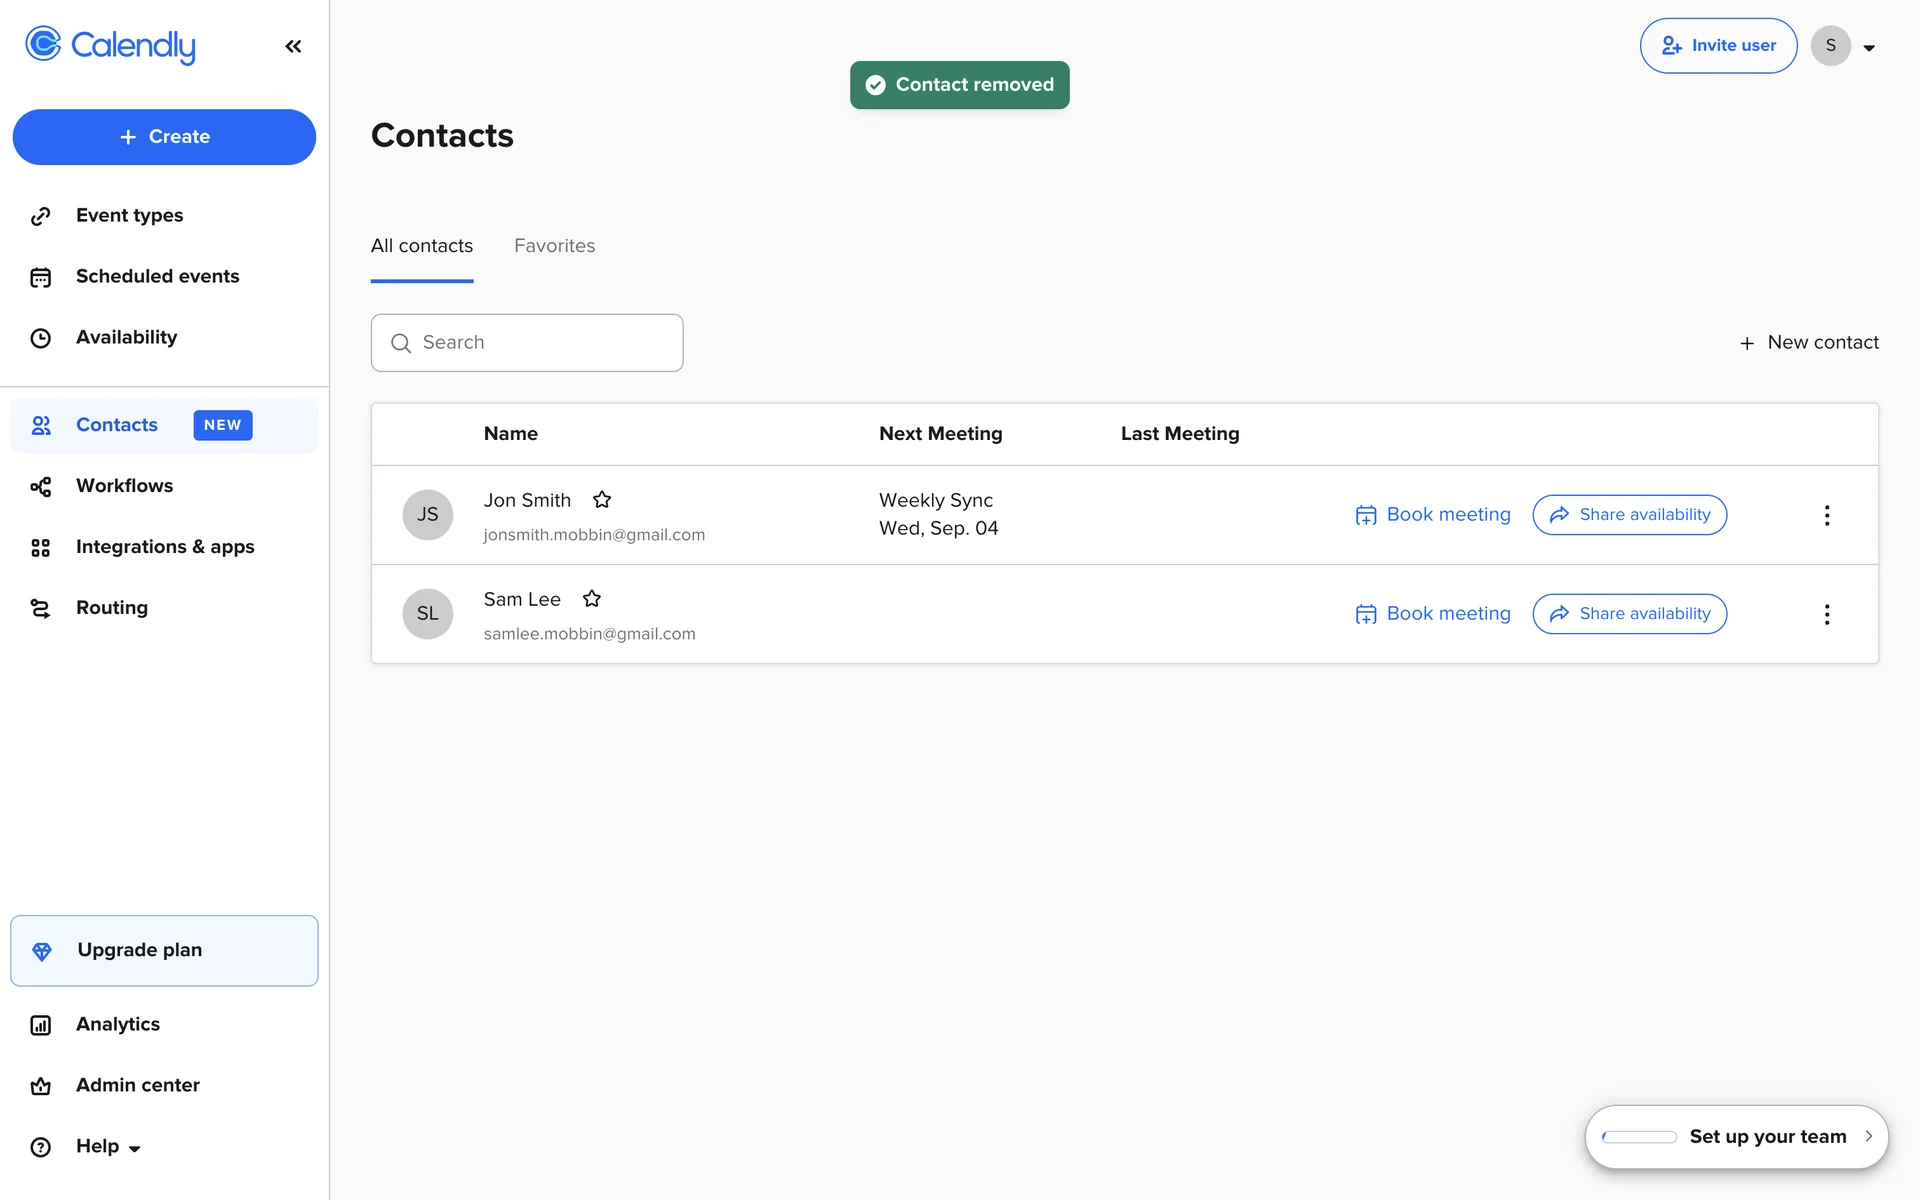The image size is (1920, 1200).
Task: Open Workflows from the sidebar icon
Action: pyautogui.click(x=41, y=486)
